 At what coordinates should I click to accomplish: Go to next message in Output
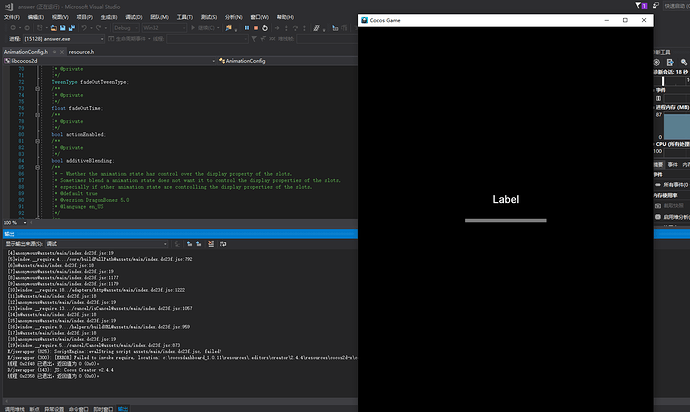point(199,244)
